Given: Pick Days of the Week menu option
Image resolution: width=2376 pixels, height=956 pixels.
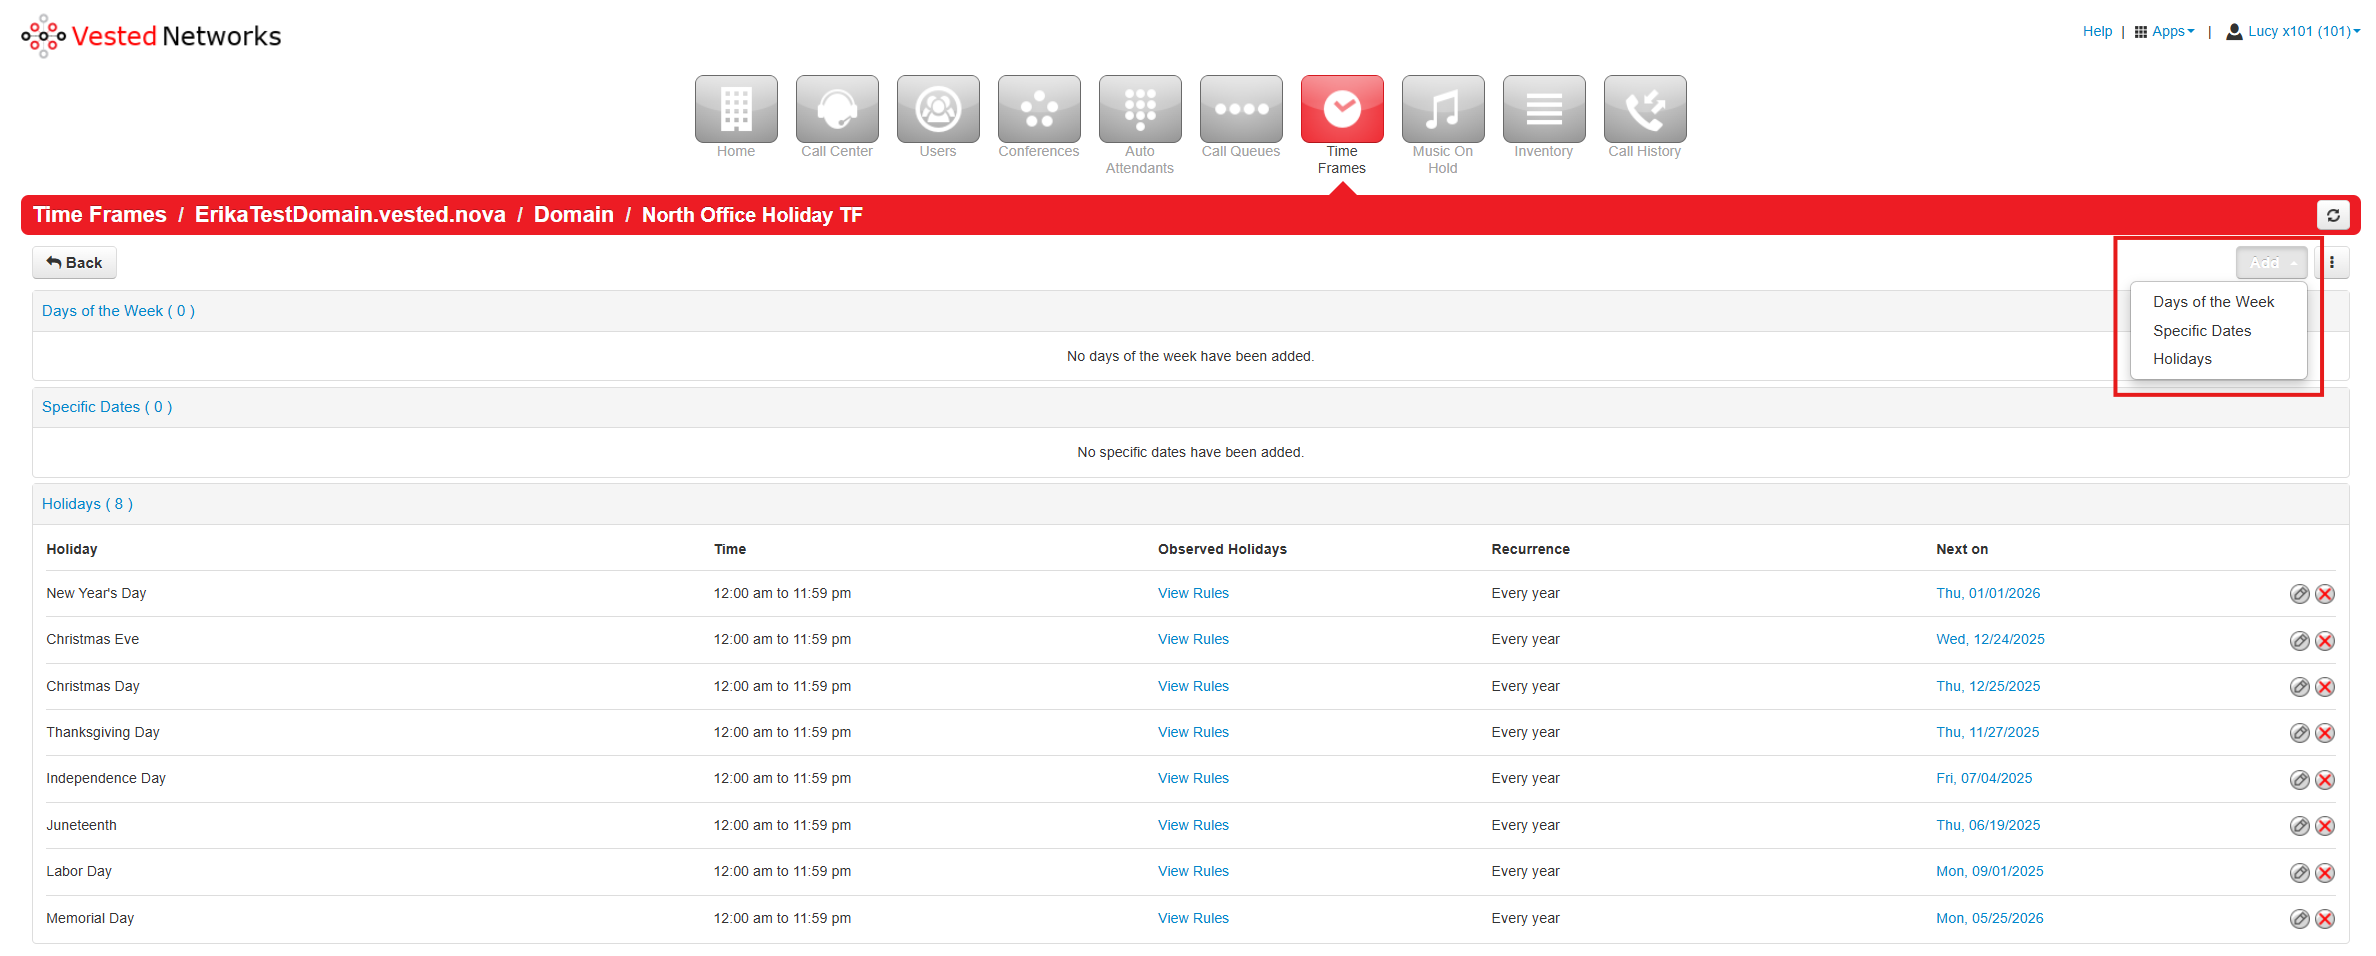Looking at the screenshot, I should [x=2212, y=302].
